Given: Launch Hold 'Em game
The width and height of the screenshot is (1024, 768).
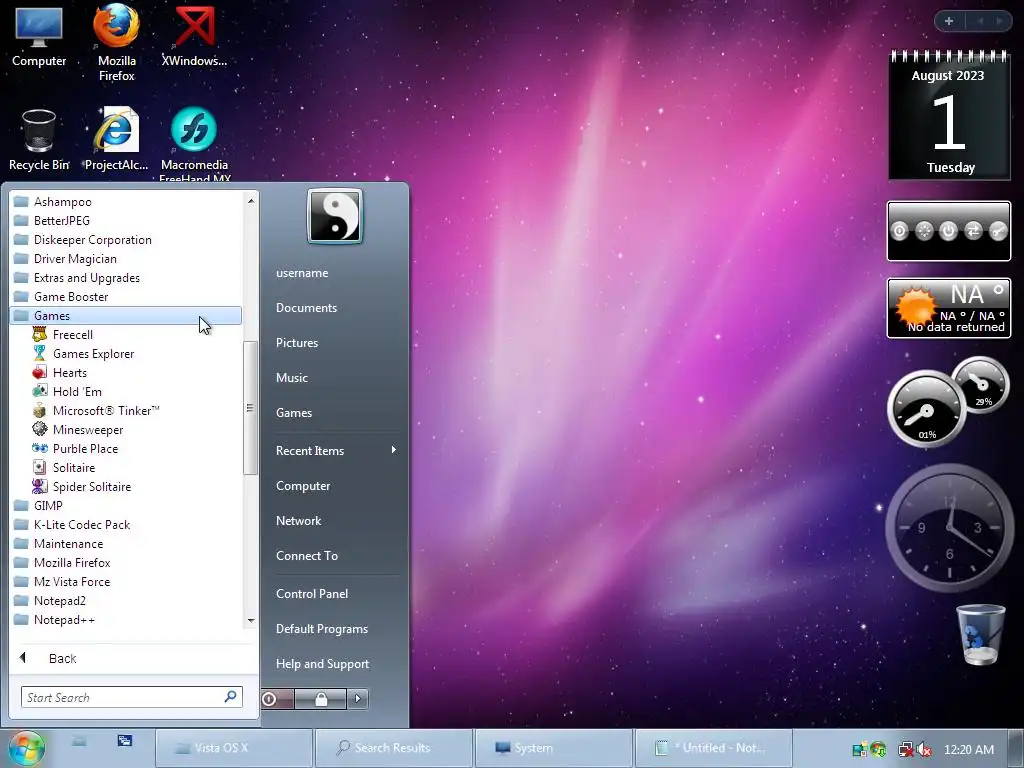Looking at the screenshot, I should coord(77,391).
